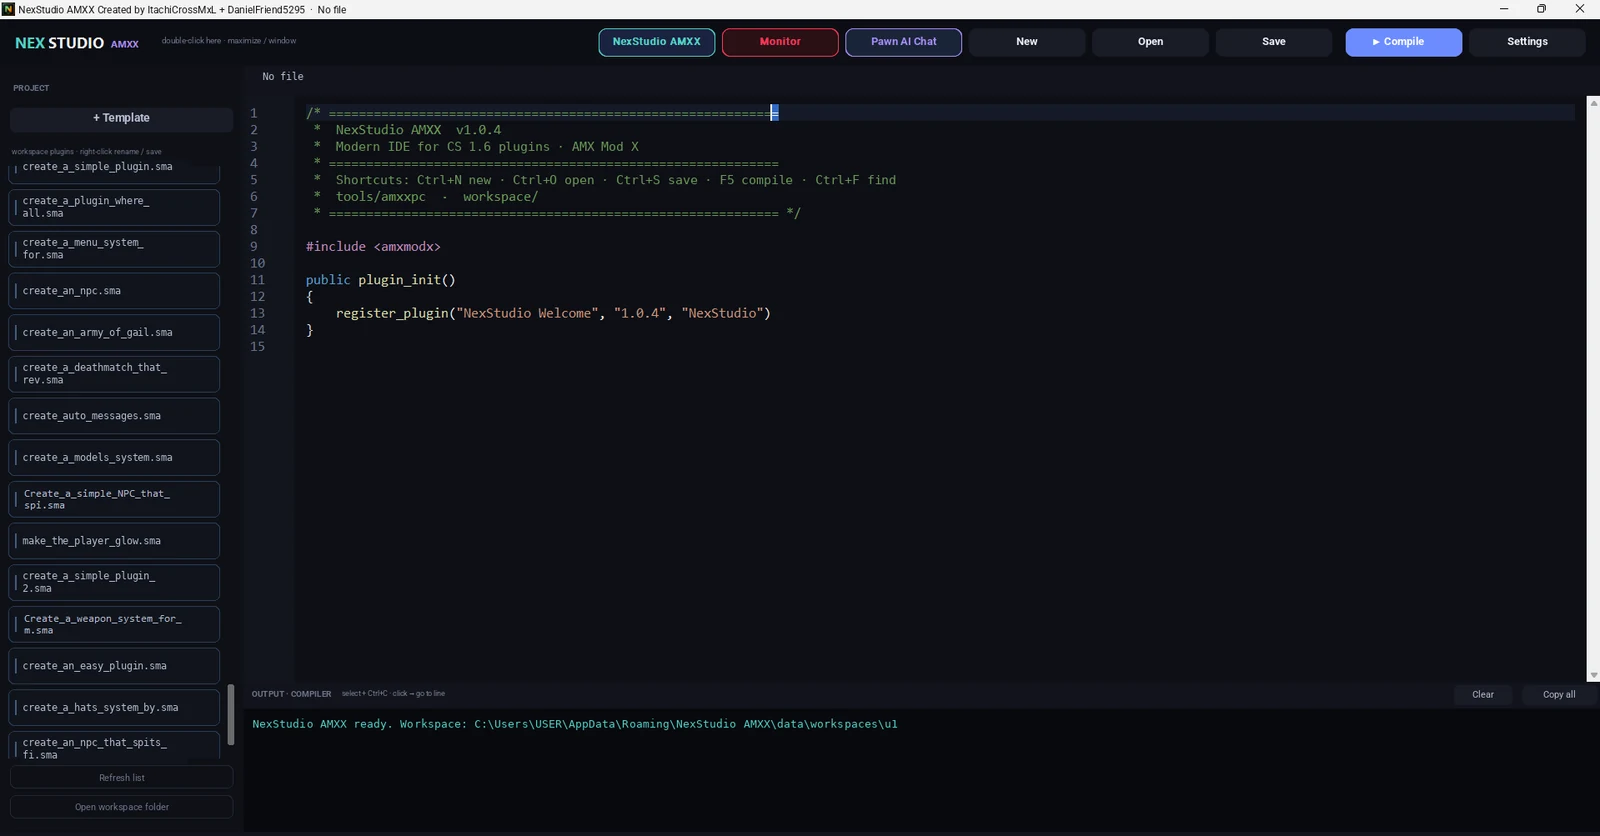1600x836 pixels.
Task: Click the editor scrollbar up arrow
Action: [x=1593, y=102]
